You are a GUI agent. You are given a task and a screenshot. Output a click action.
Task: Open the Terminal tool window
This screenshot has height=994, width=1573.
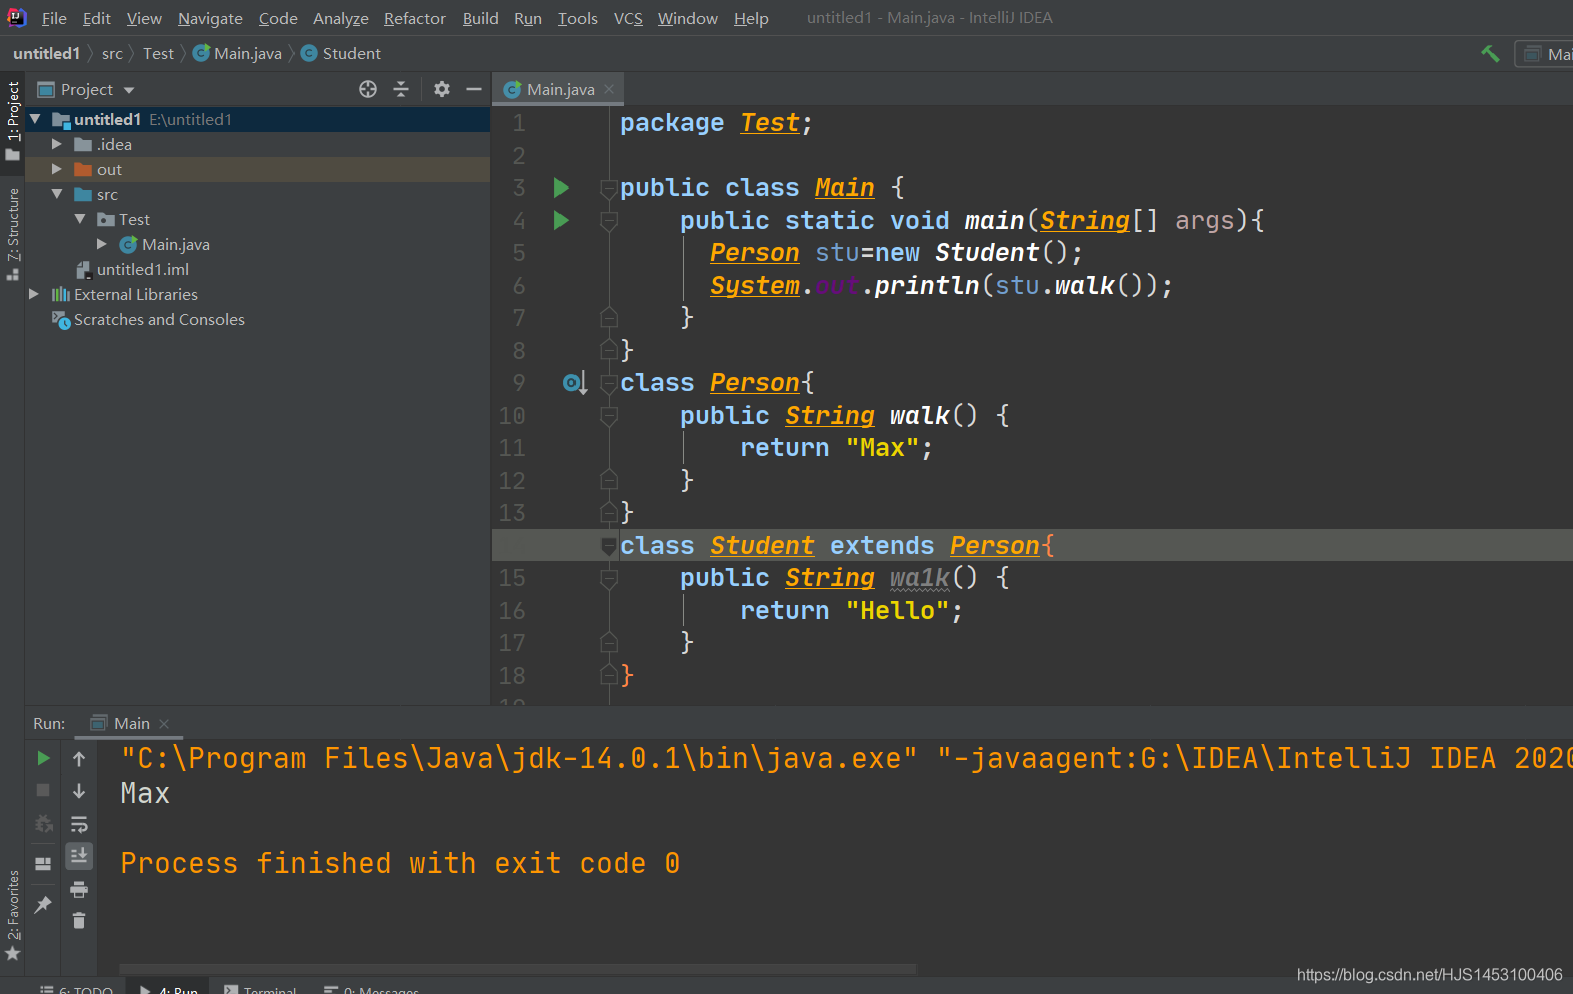point(260,988)
